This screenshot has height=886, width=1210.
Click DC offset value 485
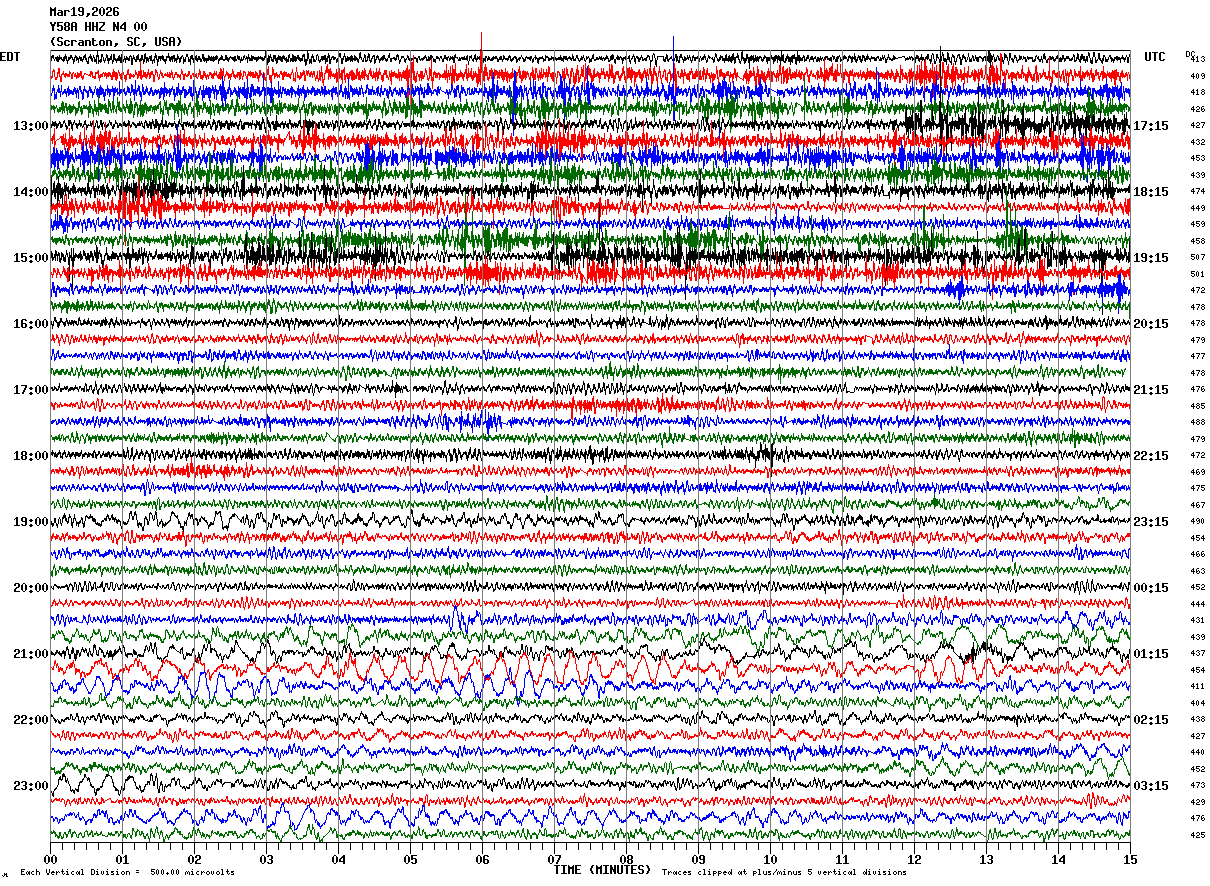click(1197, 406)
